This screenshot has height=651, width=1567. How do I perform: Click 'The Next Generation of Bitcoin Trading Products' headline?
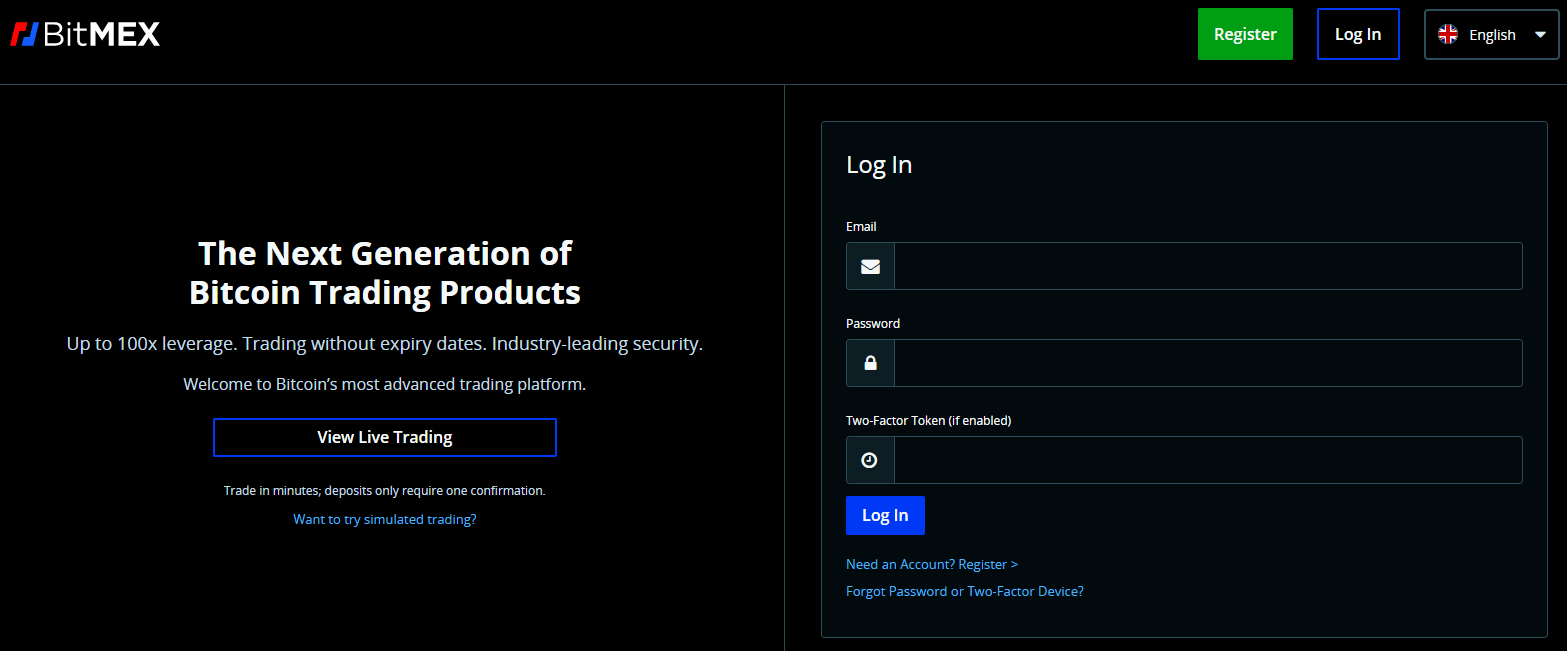[x=385, y=273]
